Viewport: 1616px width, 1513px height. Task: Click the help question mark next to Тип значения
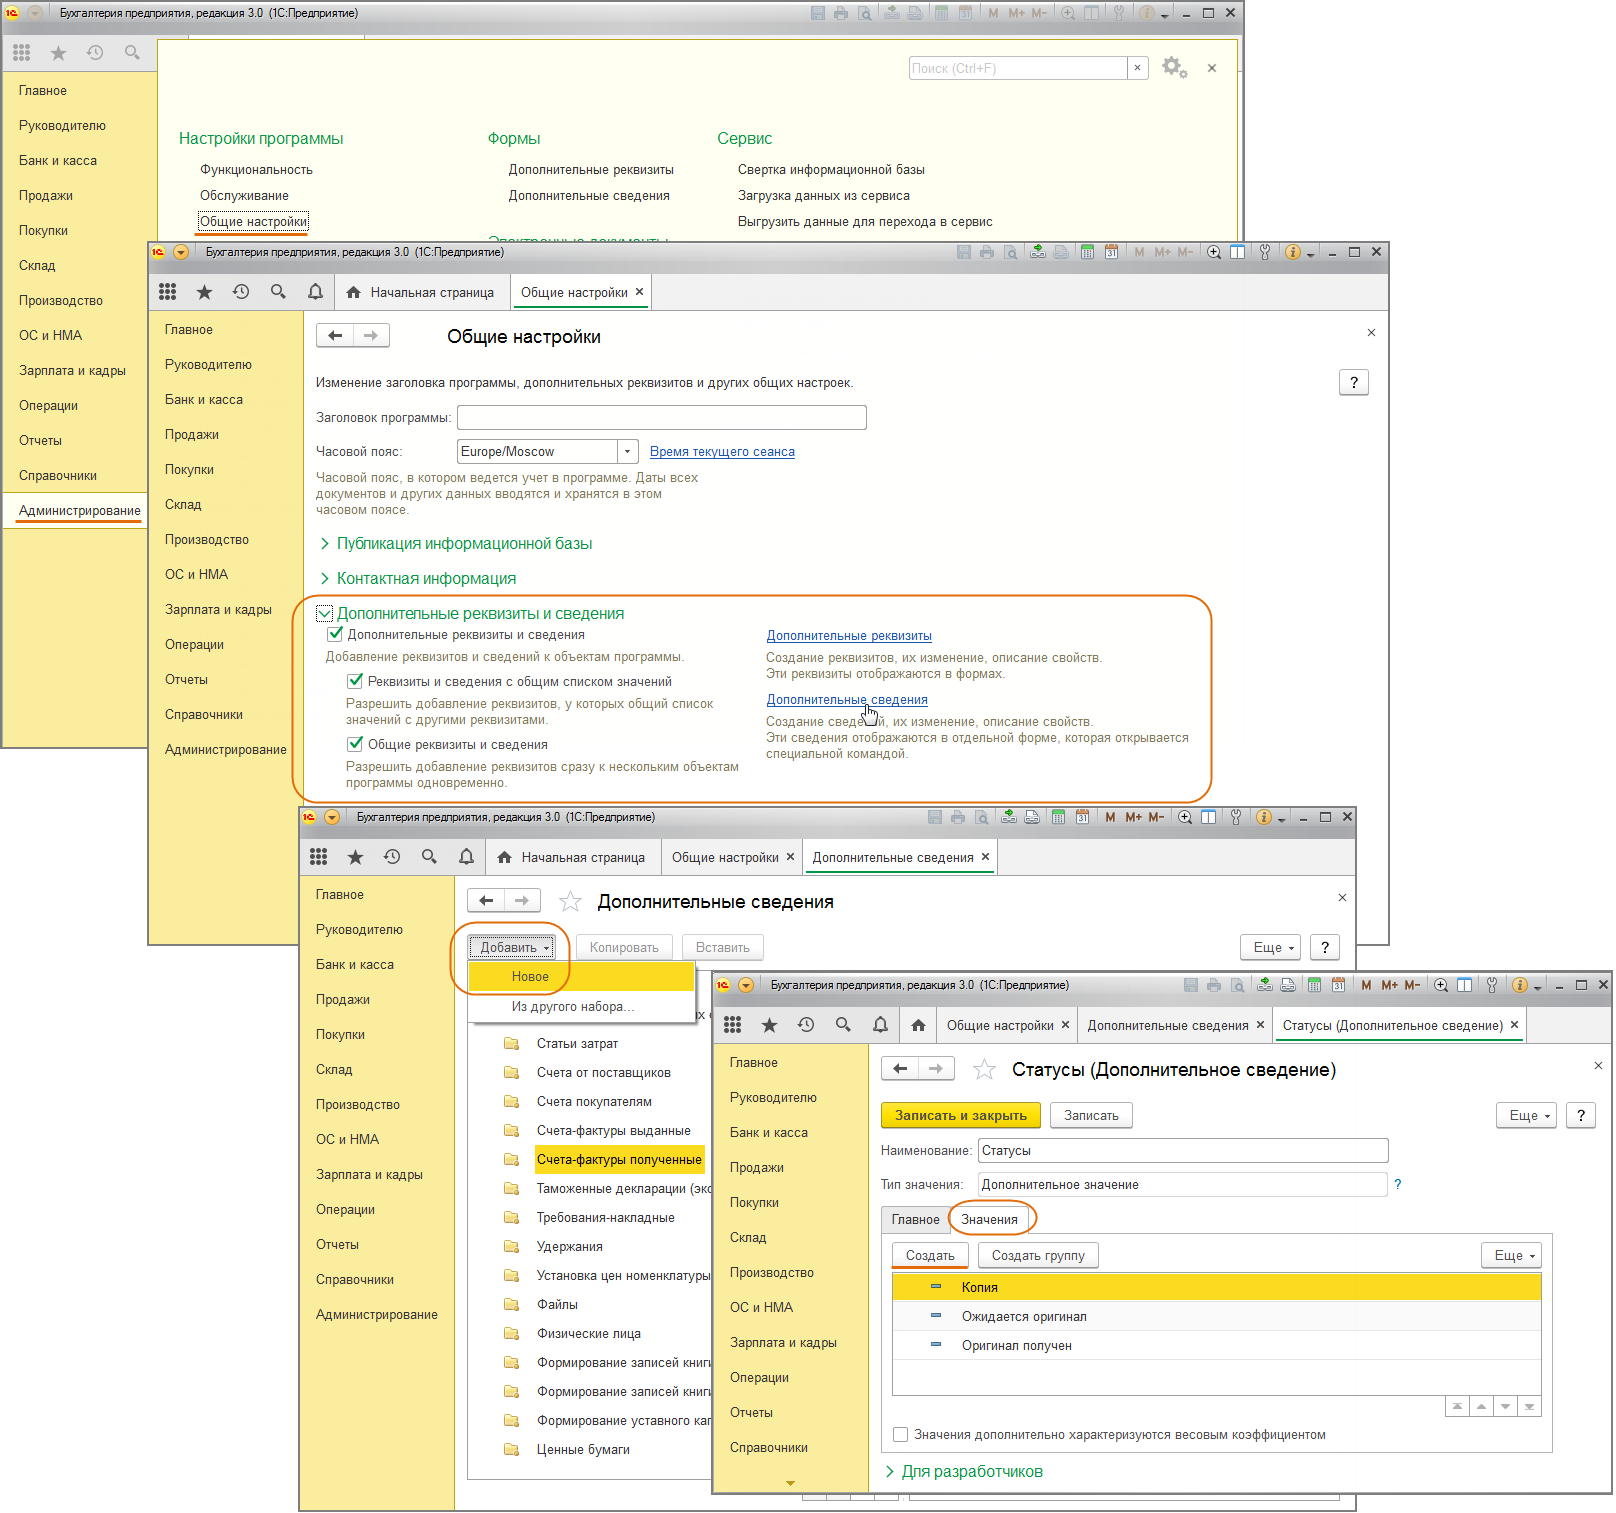[x=1398, y=1184]
